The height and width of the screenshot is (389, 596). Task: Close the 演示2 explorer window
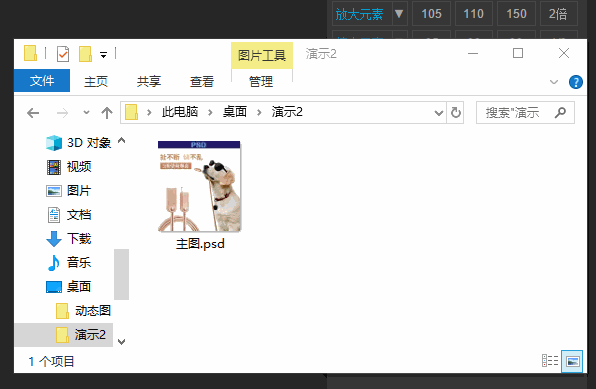click(564, 53)
